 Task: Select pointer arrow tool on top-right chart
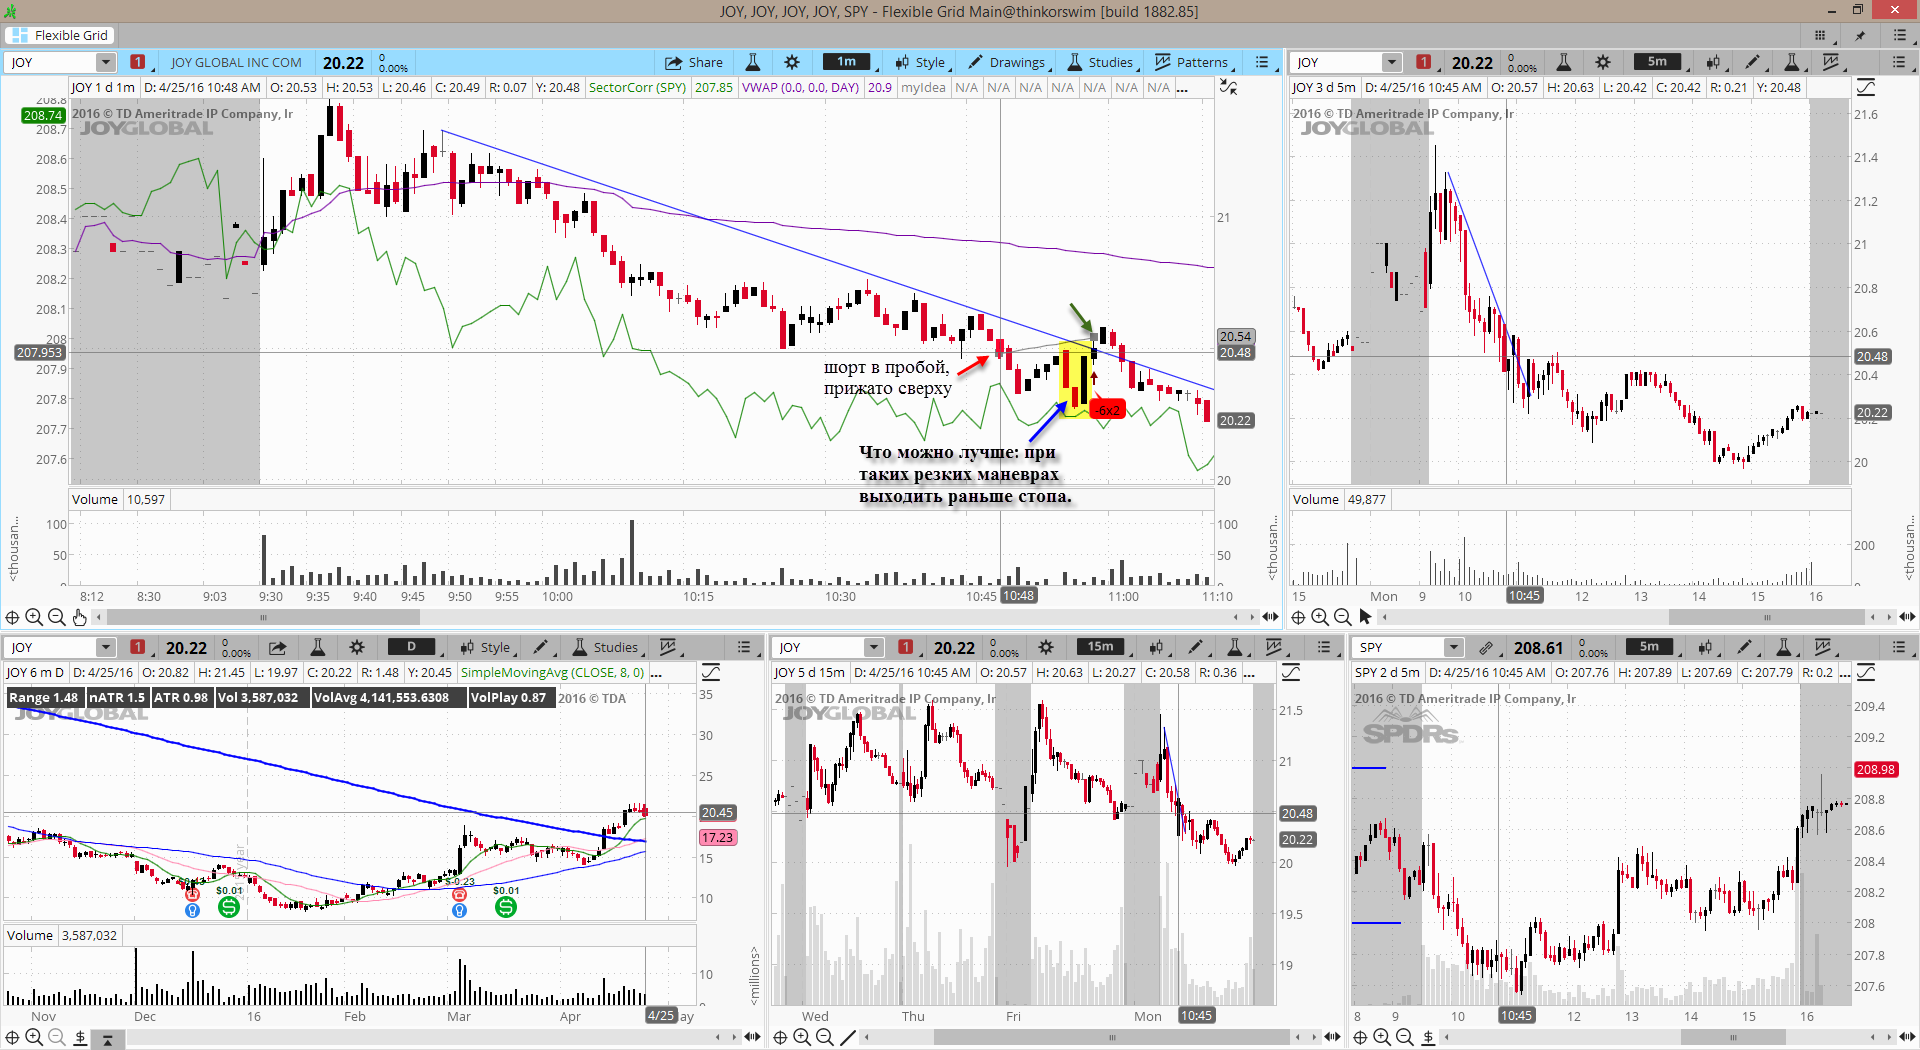click(x=1365, y=617)
